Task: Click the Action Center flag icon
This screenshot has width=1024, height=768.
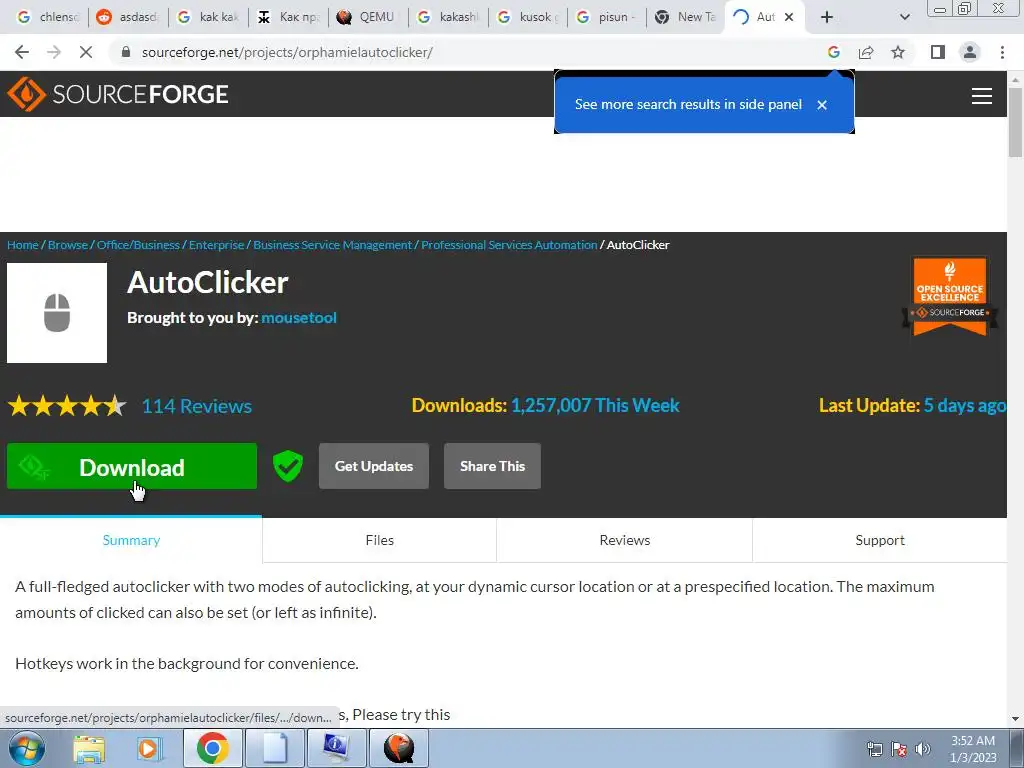Action: (899, 748)
